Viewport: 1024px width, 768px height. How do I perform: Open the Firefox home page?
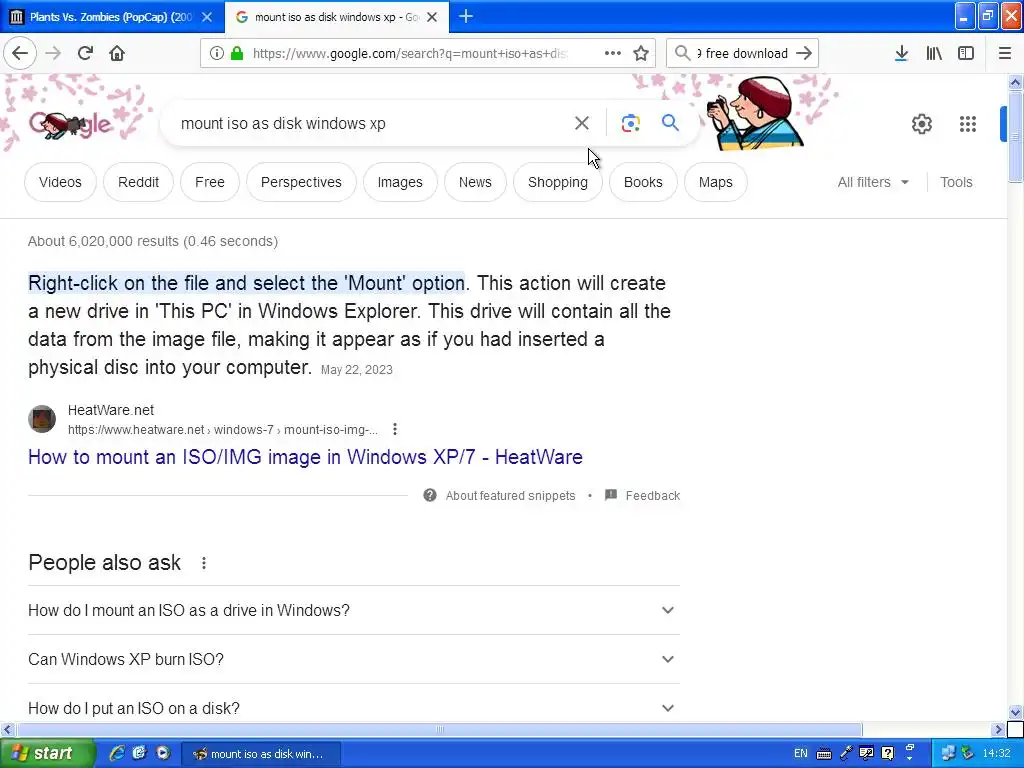(117, 53)
